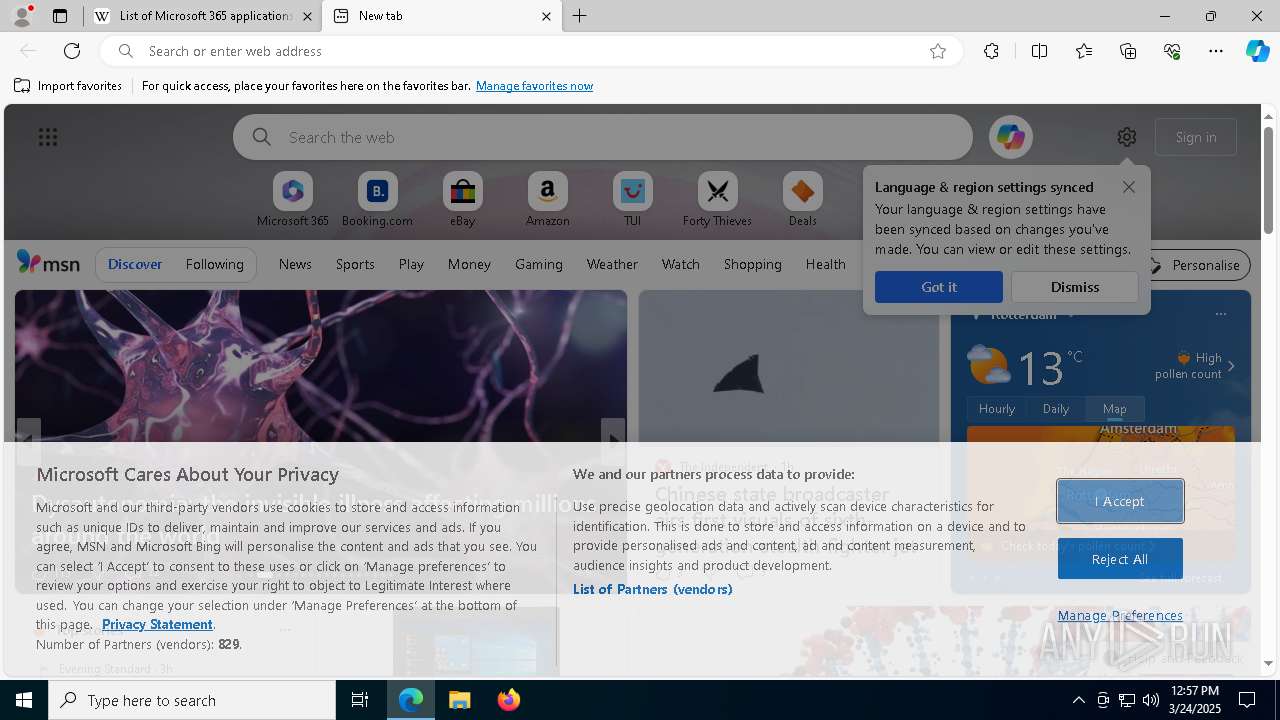Close the New tab tab
The height and width of the screenshot is (720, 1280).
[546, 16]
